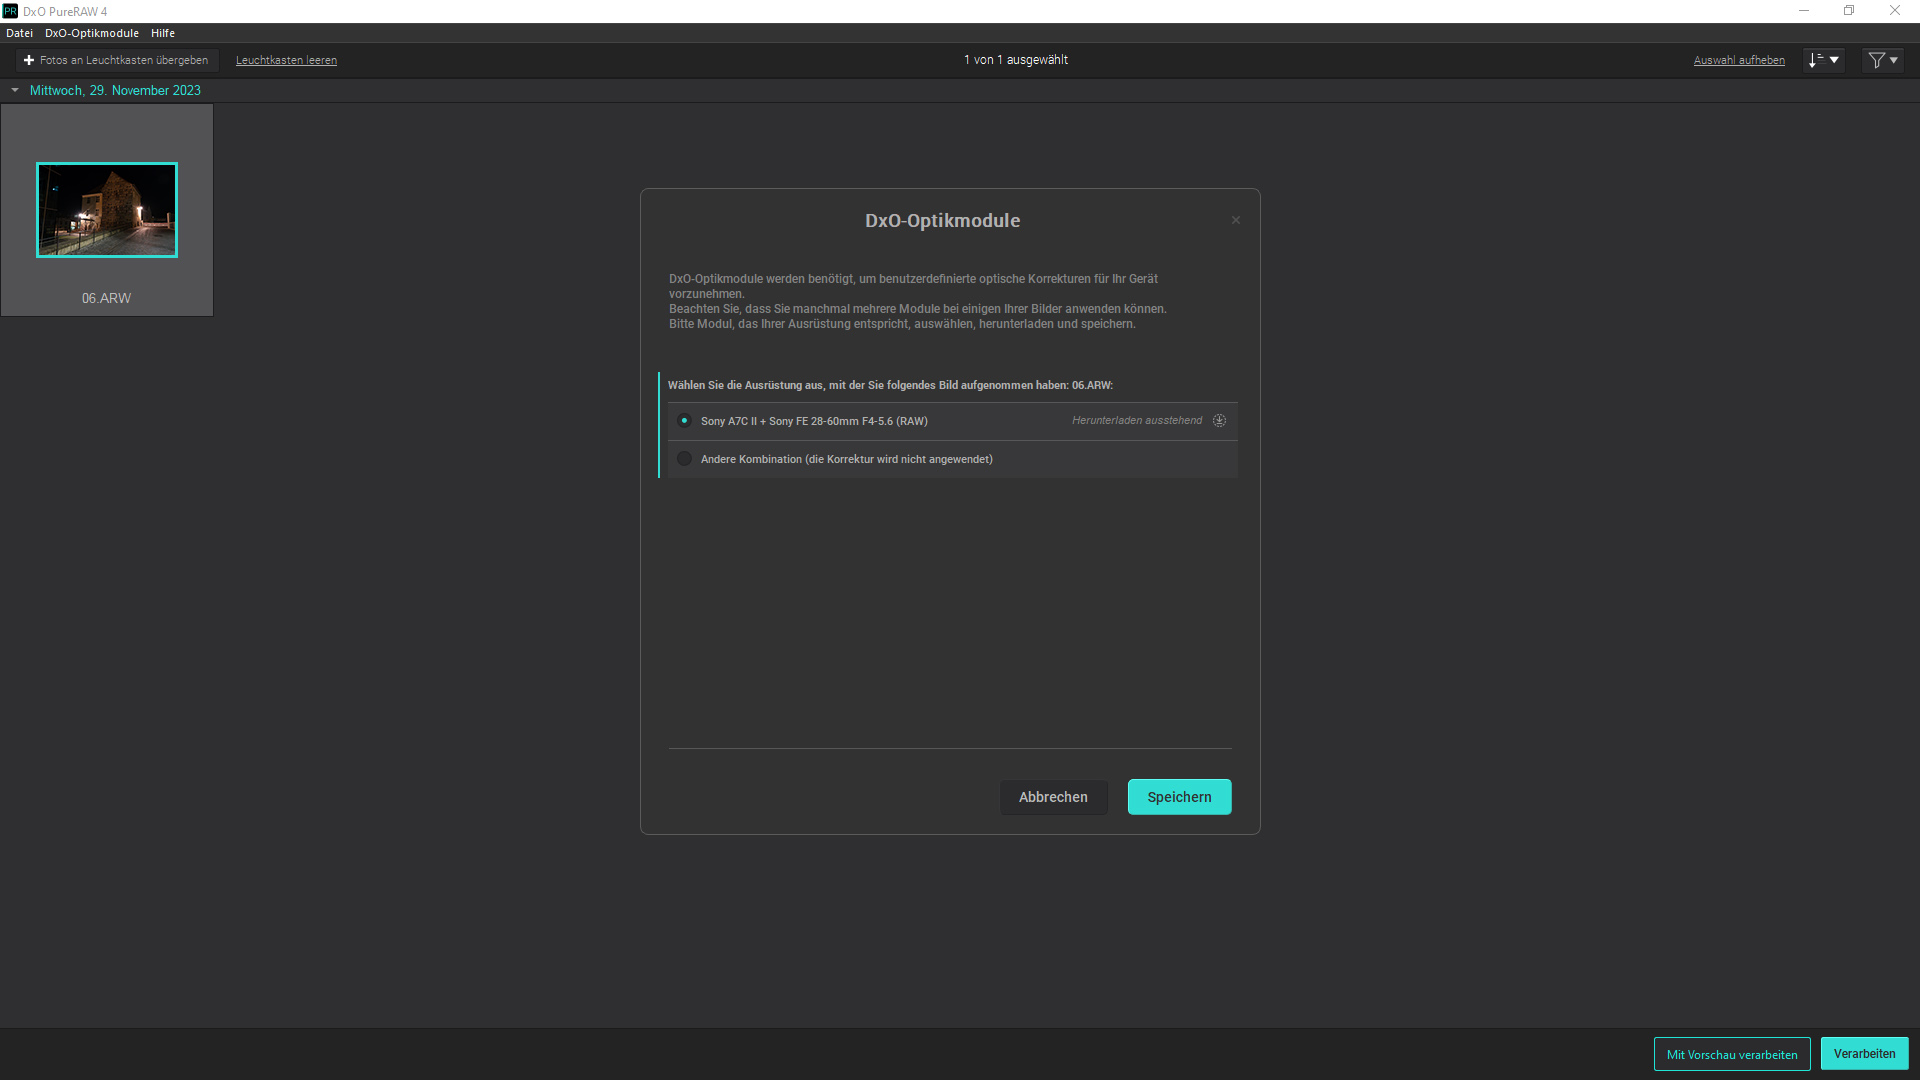Image resolution: width=1920 pixels, height=1080 pixels.
Task: Collapse the Mittwoch, 29. November 2023 group
Action: pos(15,90)
